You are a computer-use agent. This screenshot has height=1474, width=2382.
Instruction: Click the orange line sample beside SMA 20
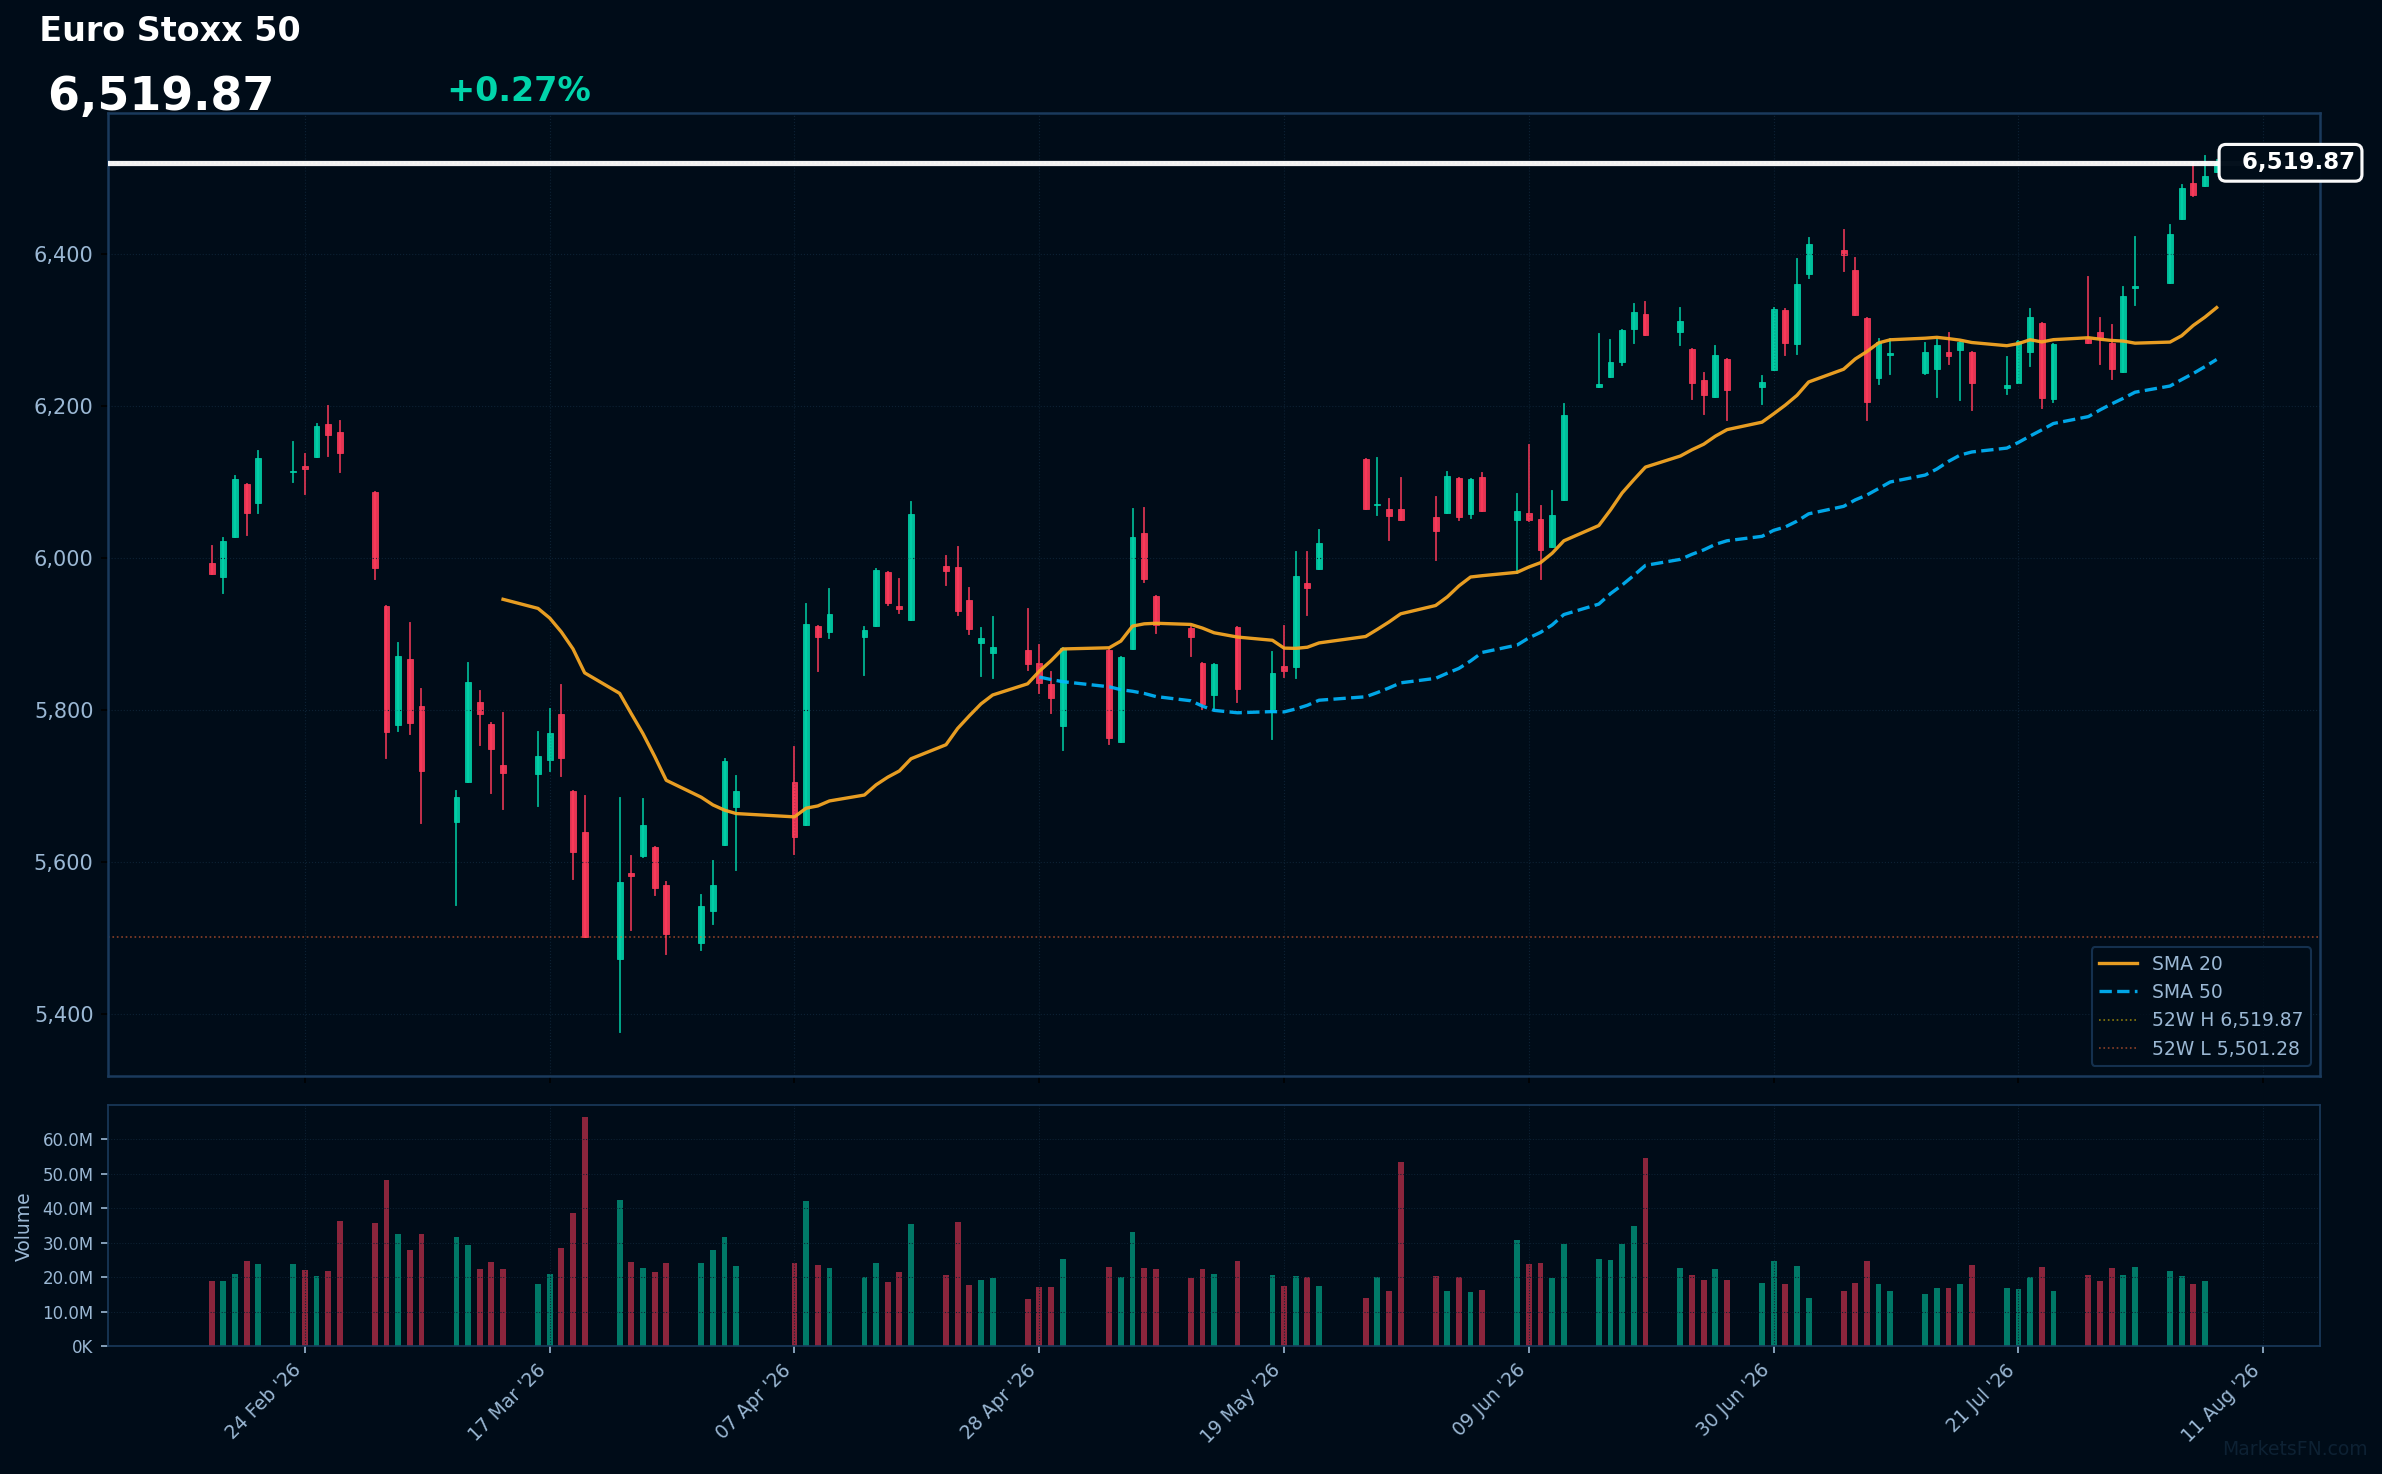point(2118,964)
